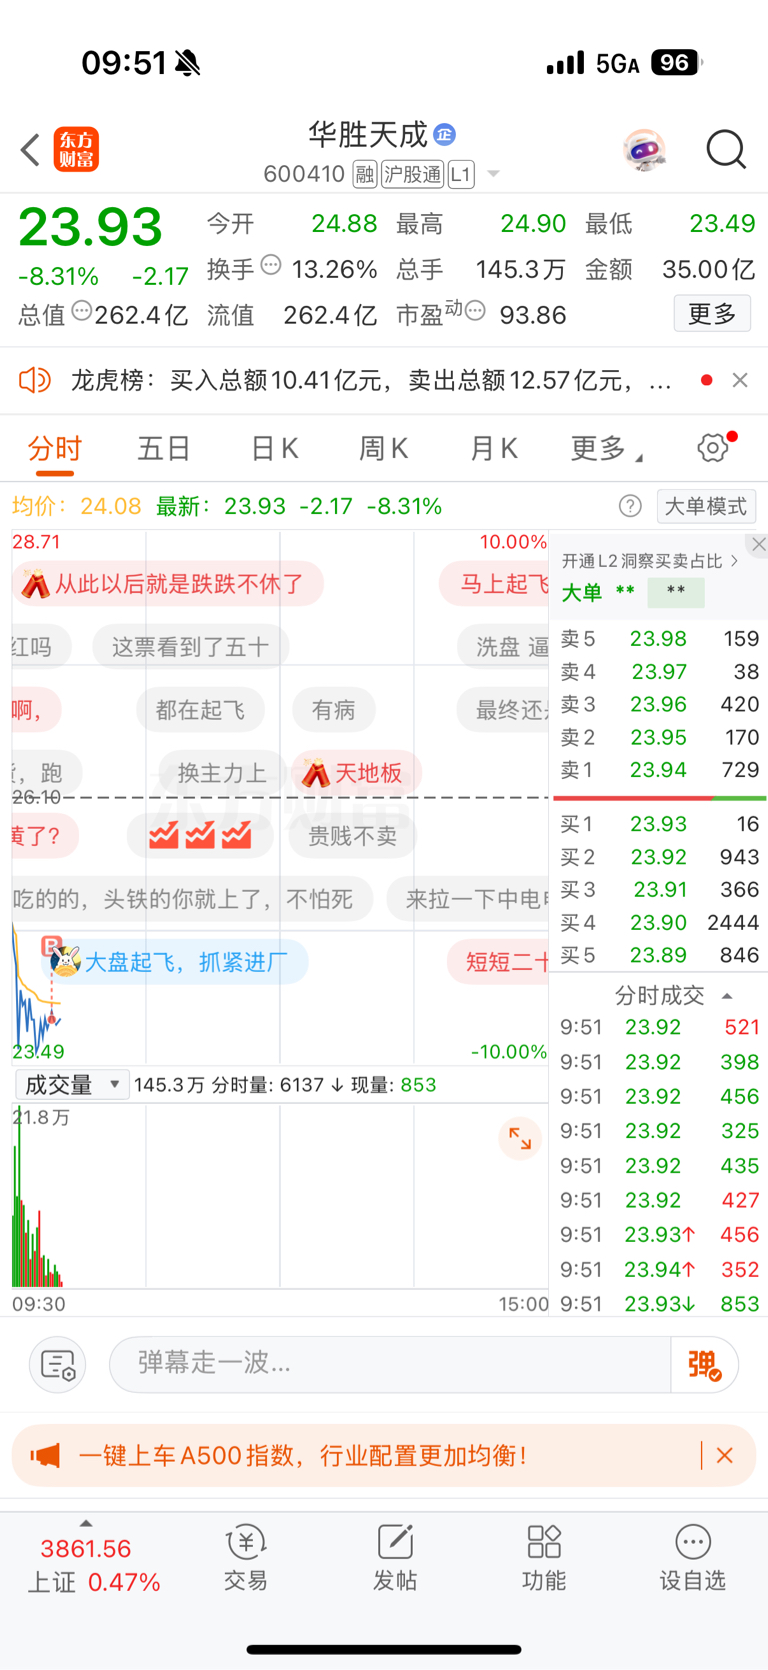Tap the 融 margin tag
The width and height of the screenshot is (768, 1670).
coord(365,174)
